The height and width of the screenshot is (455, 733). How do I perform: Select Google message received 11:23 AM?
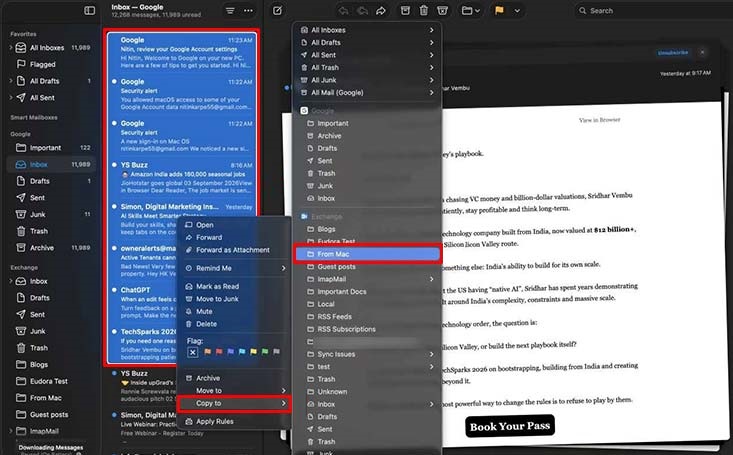point(182,52)
